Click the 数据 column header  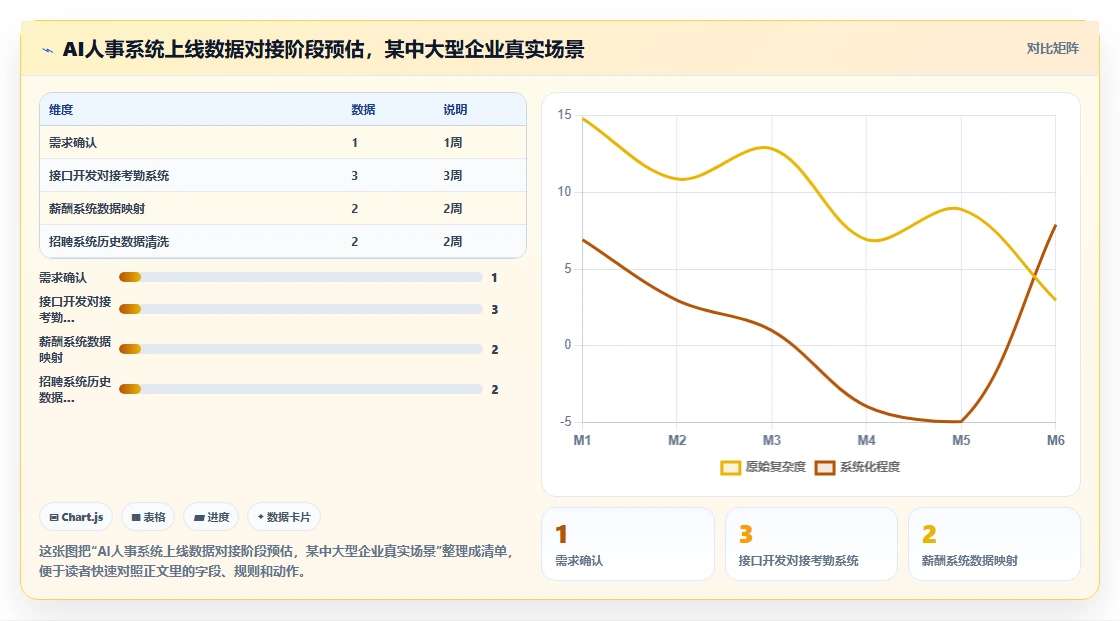[x=363, y=109]
